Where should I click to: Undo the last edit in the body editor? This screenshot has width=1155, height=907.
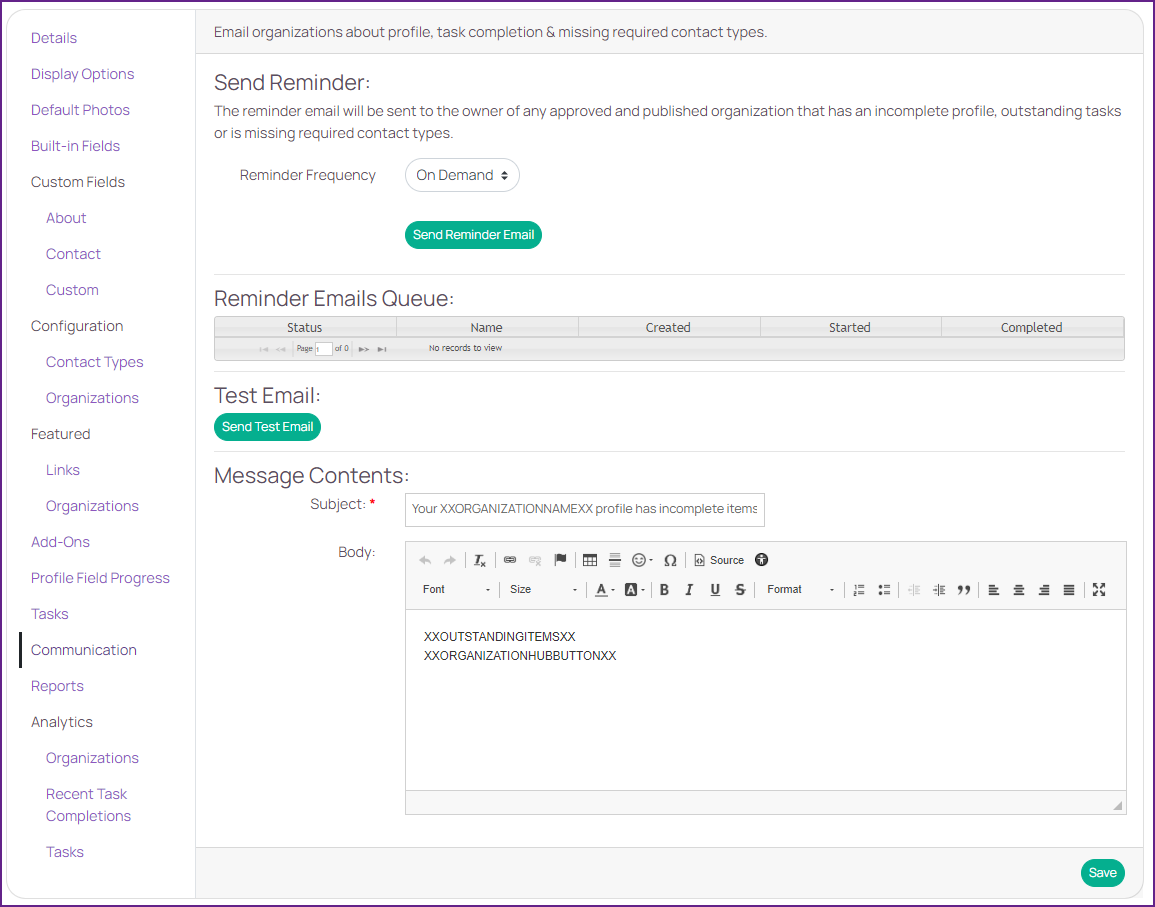coord(425,561)
